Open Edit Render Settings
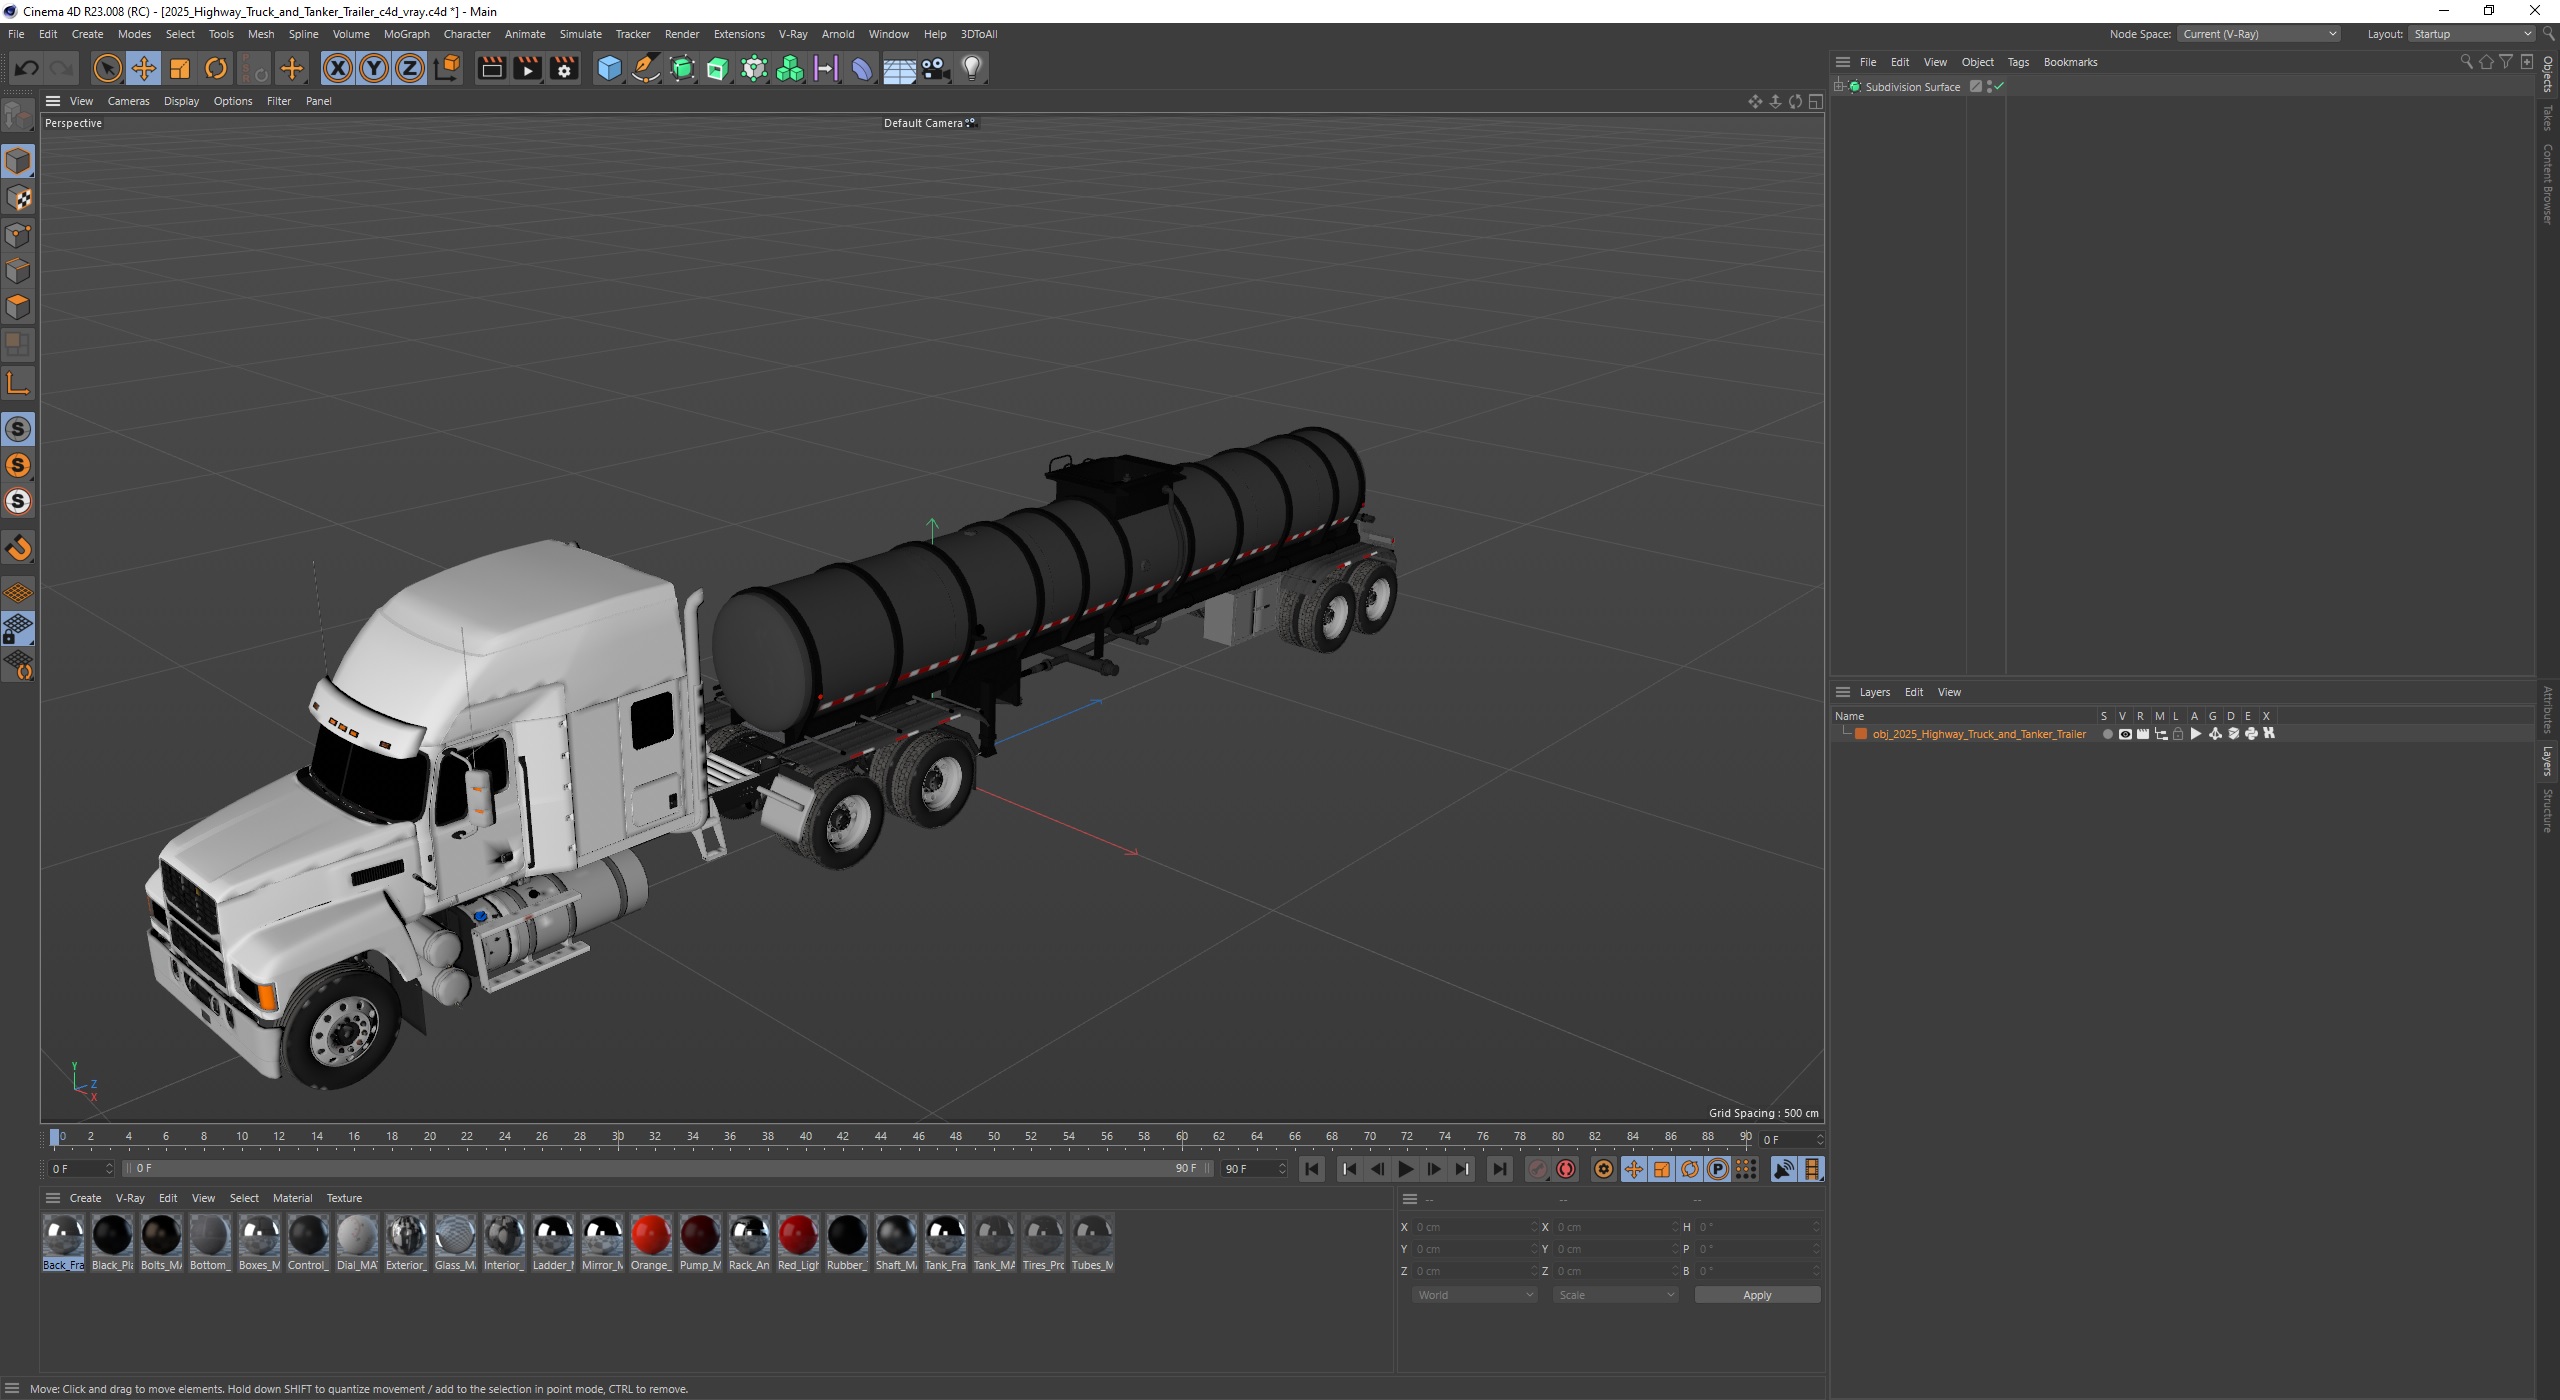Viewport: 2560px width, 1400px height. 564,68
